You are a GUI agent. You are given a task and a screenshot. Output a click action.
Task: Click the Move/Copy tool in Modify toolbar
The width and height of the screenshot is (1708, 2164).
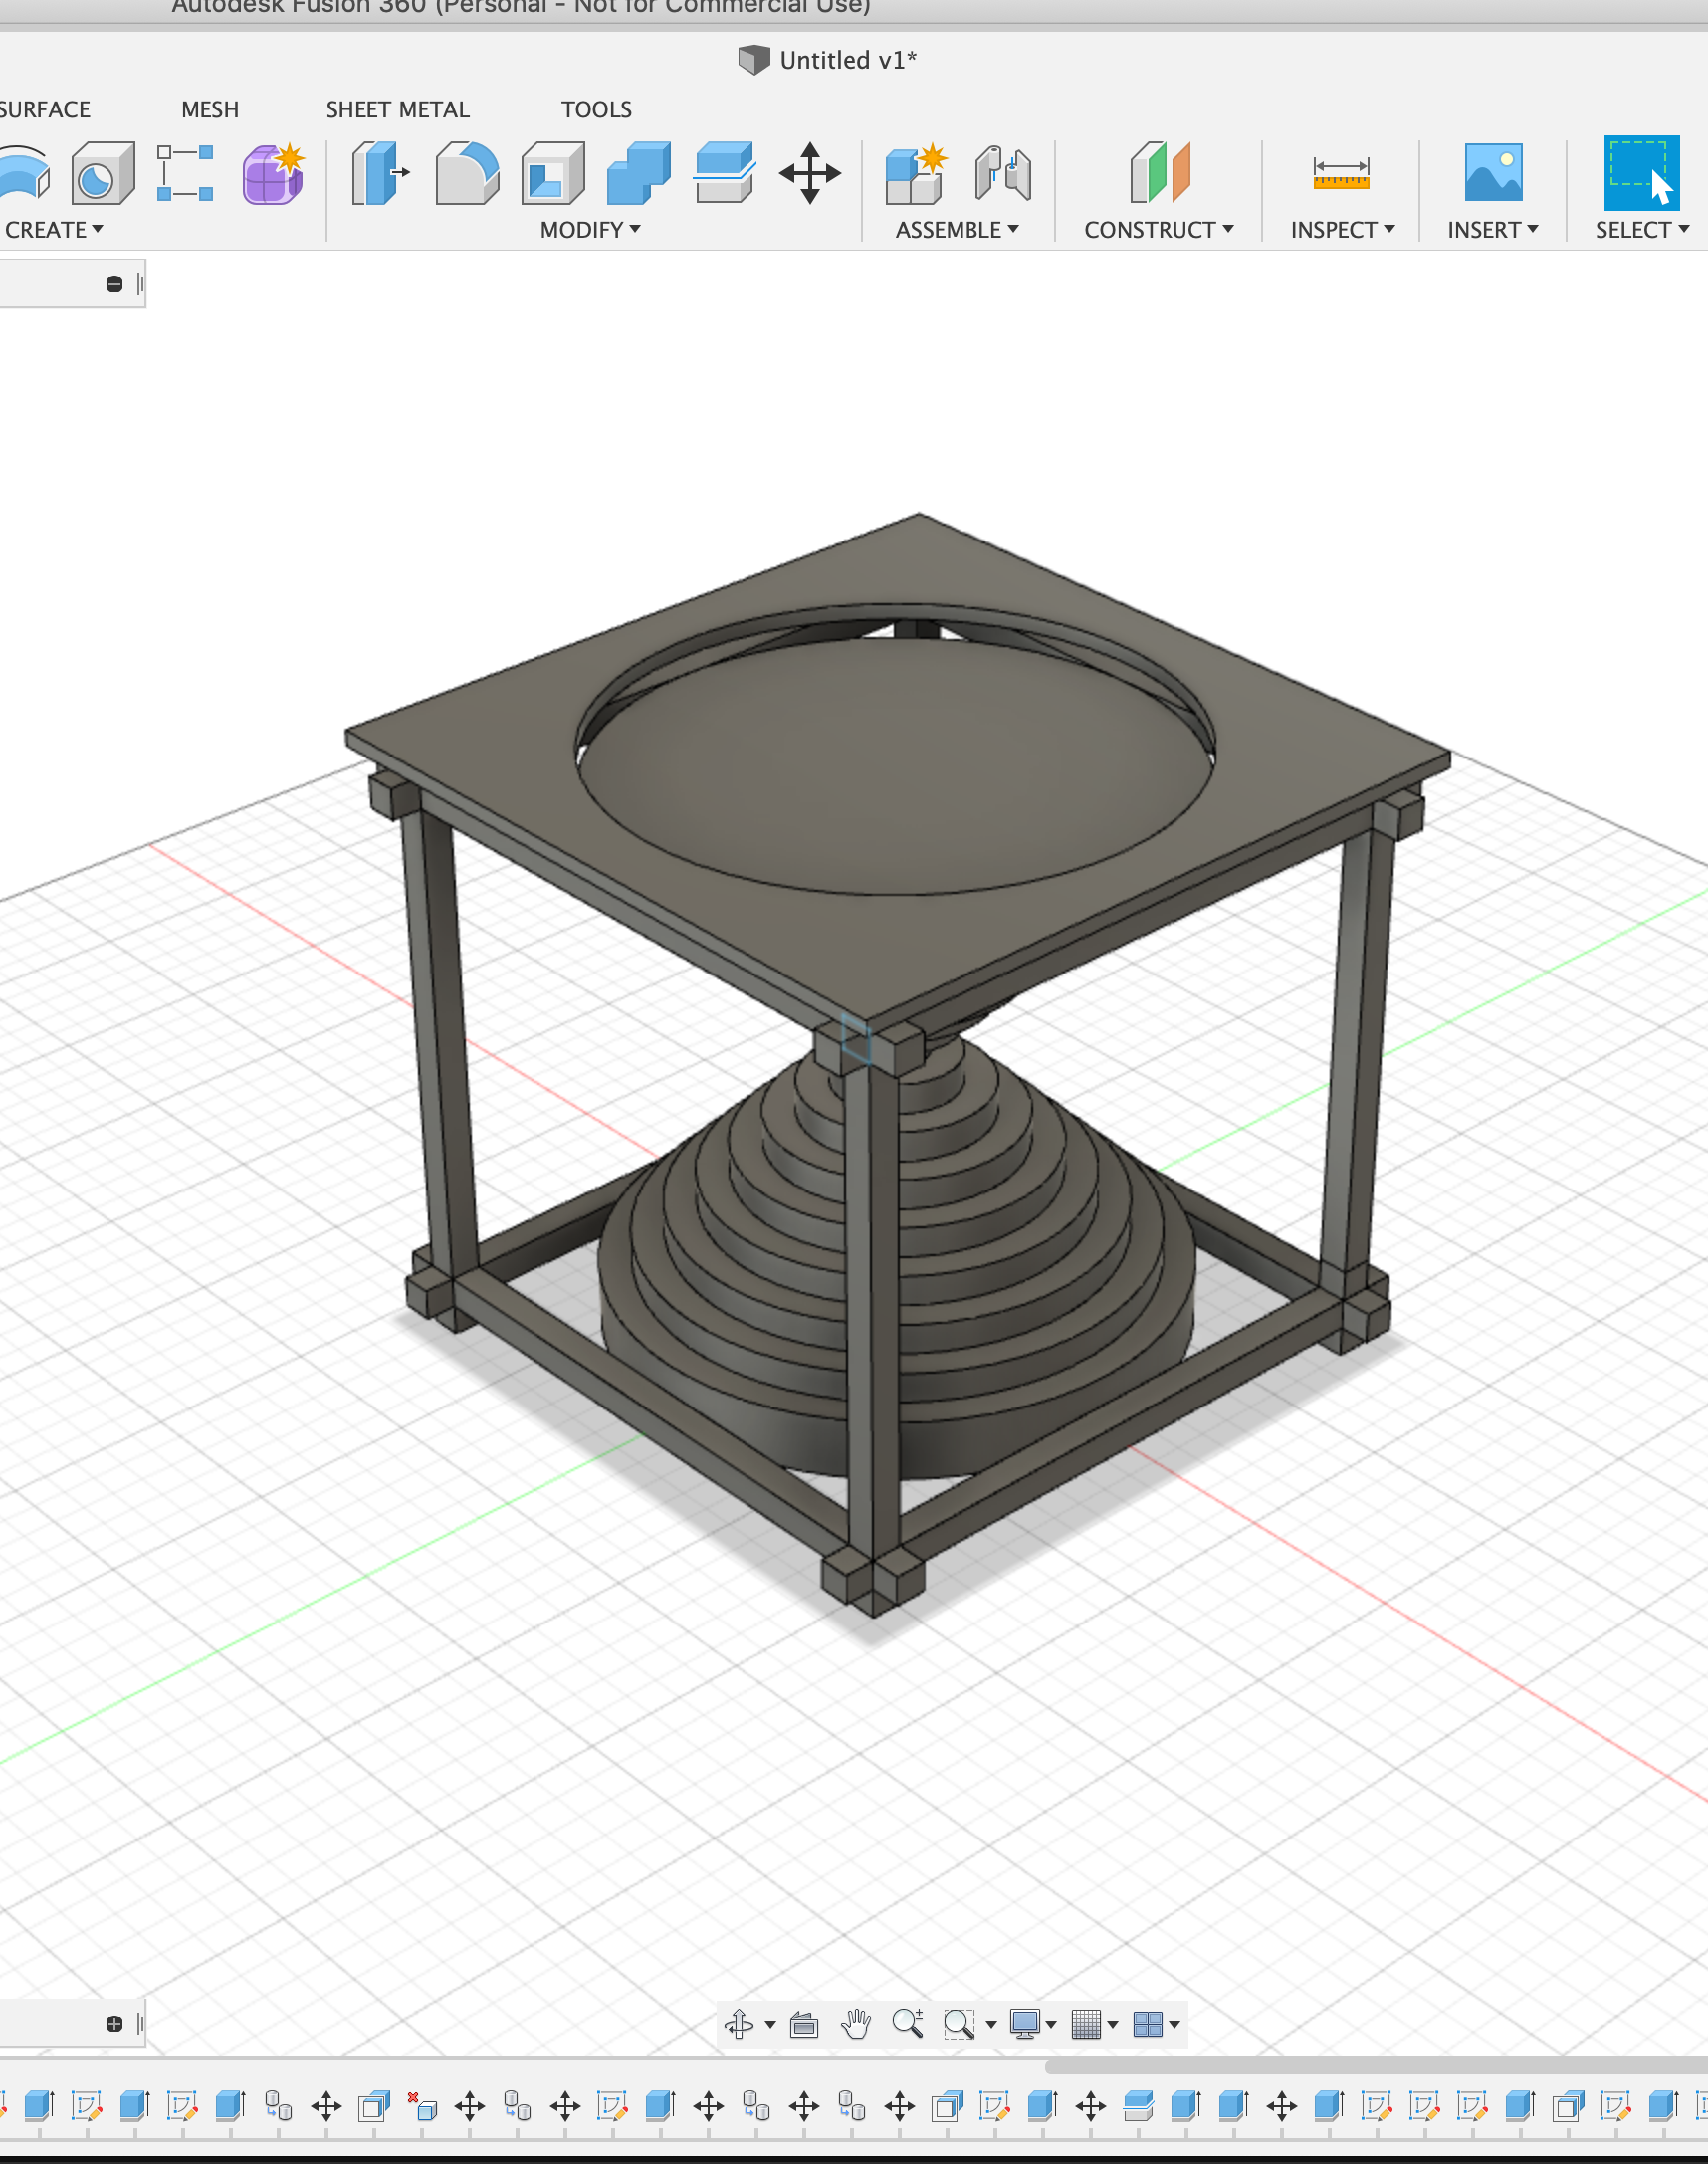click(x=809, y=174)
